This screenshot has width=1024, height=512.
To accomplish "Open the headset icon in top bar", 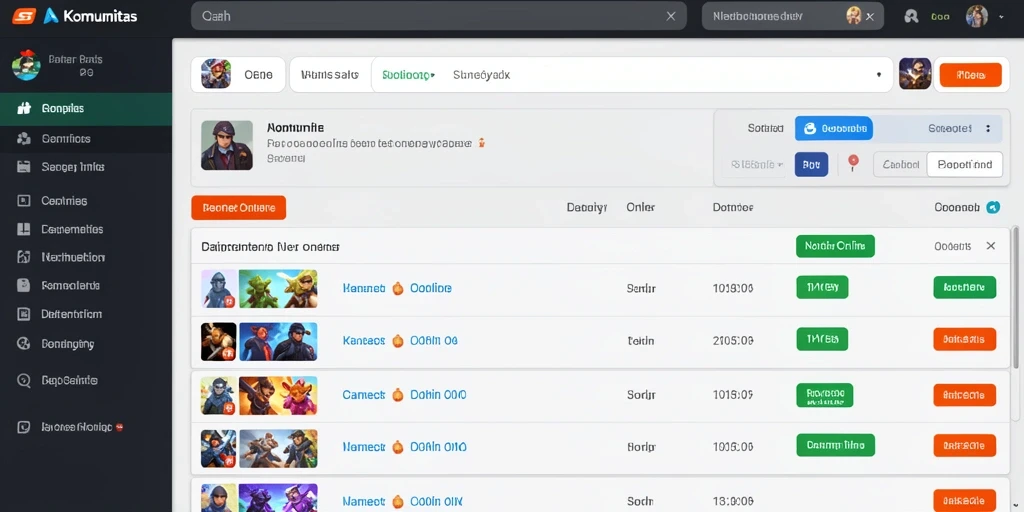I will [911, 16].
